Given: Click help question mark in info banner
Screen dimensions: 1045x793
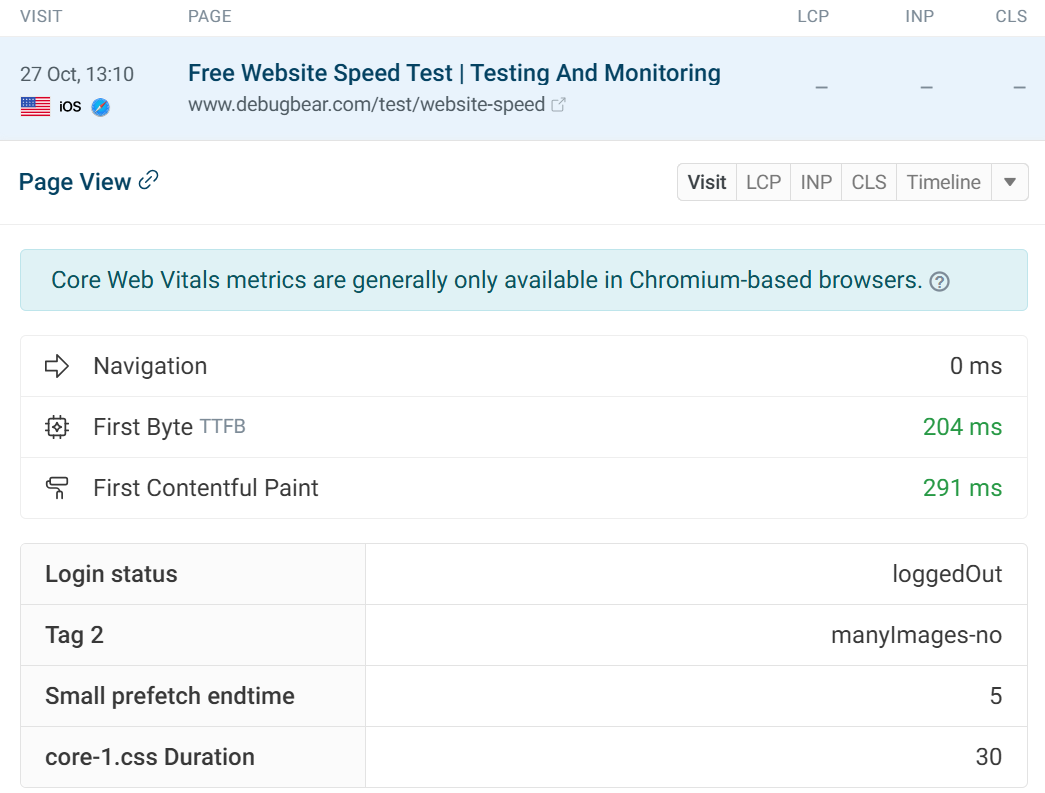Looking at the screenshot, I should click(x=939, y=282).
